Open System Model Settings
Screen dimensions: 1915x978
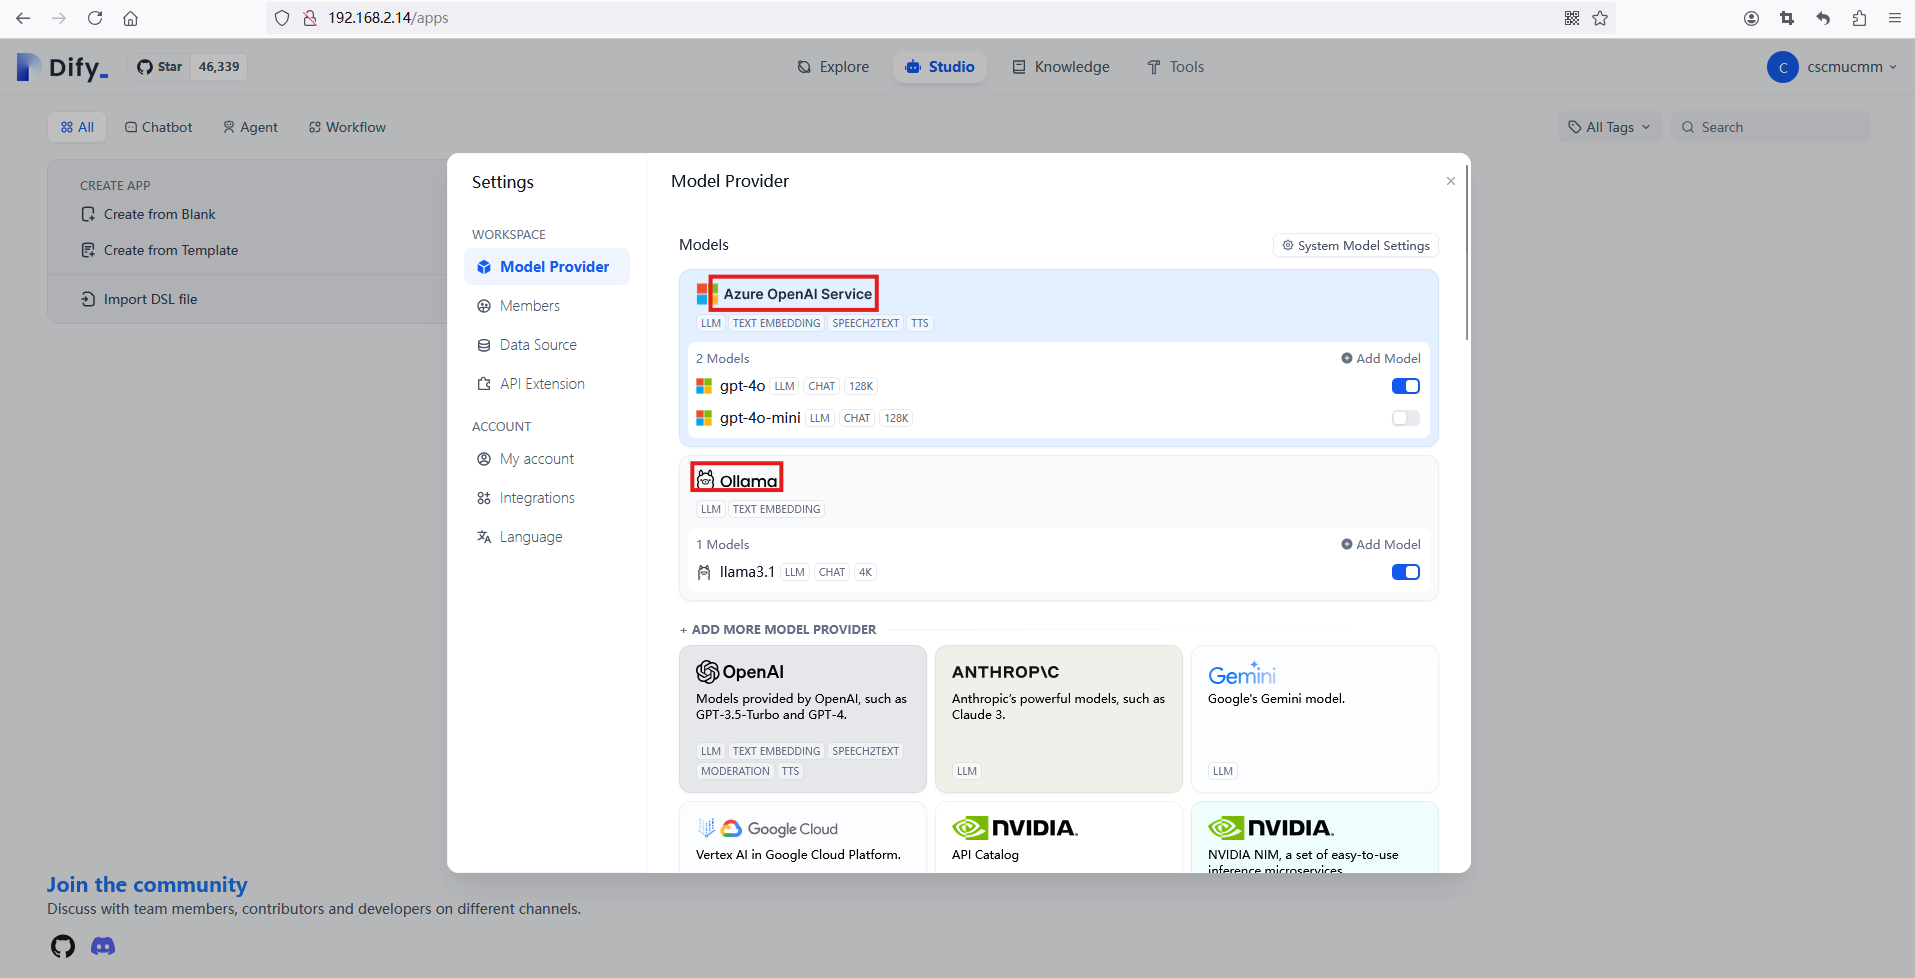tap(1355, 246)
